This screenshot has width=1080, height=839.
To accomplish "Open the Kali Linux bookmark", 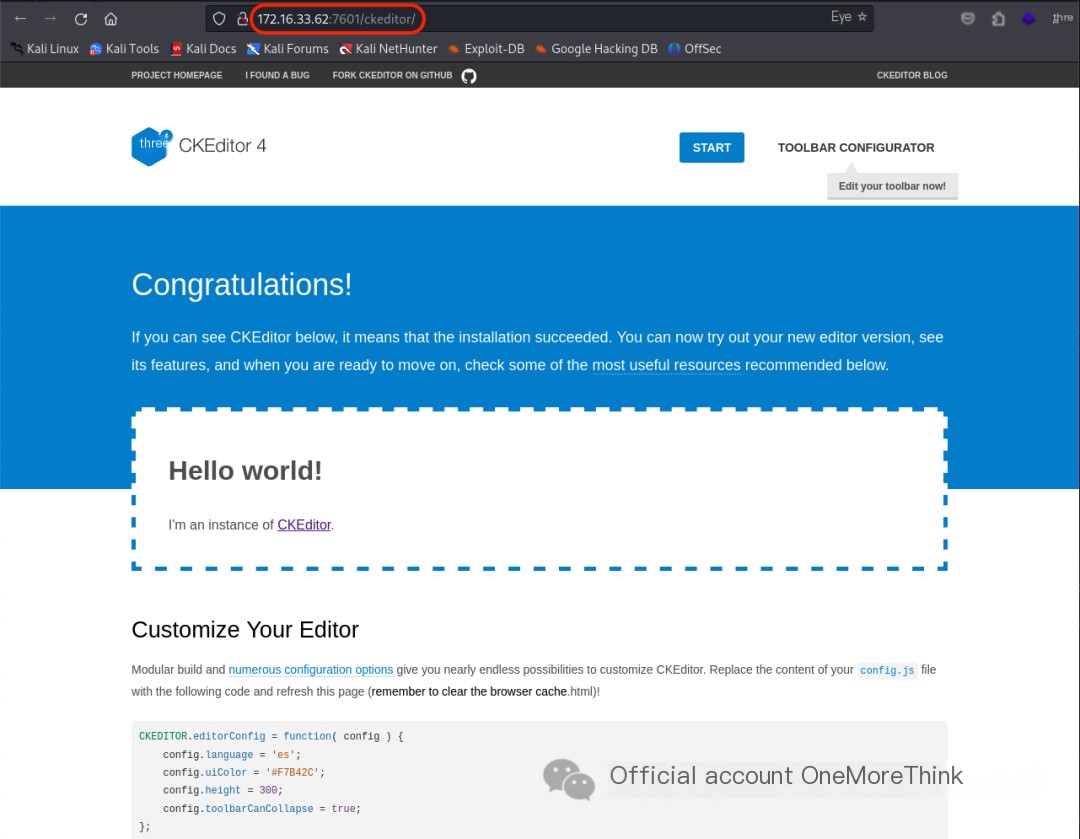I will click(45, 48).
